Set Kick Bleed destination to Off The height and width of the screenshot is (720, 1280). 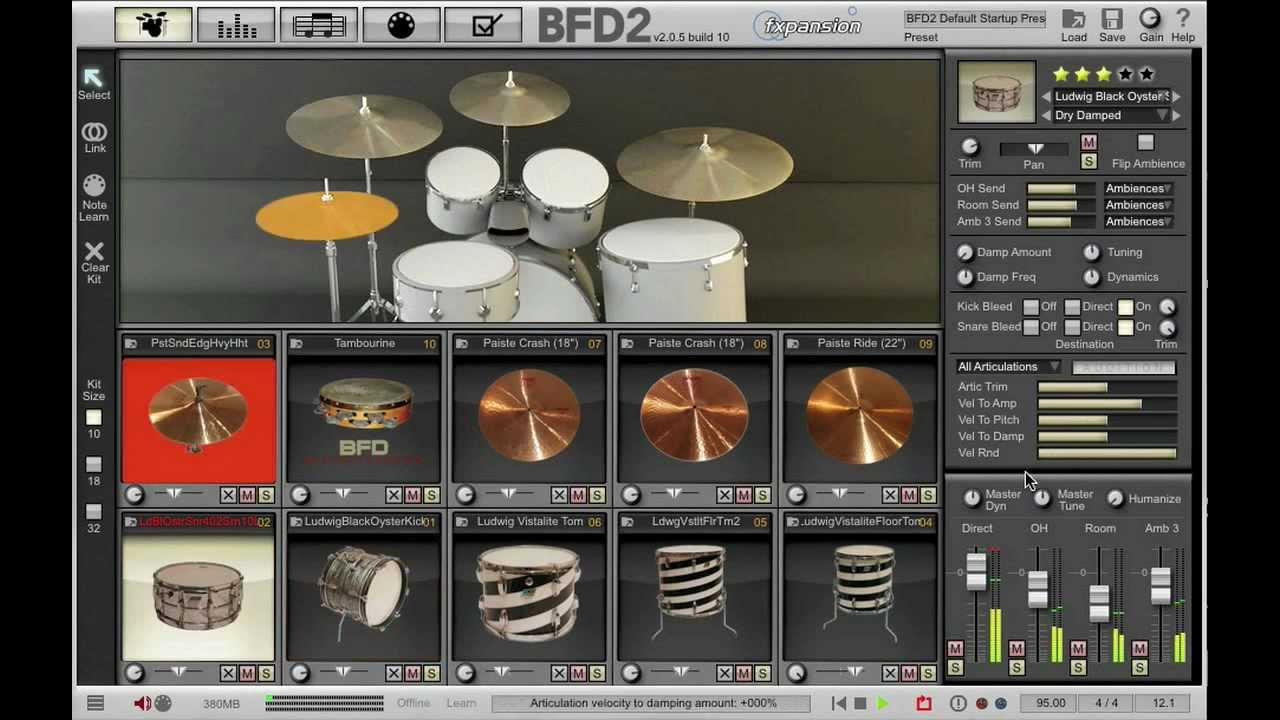[x=1030, y=307]
